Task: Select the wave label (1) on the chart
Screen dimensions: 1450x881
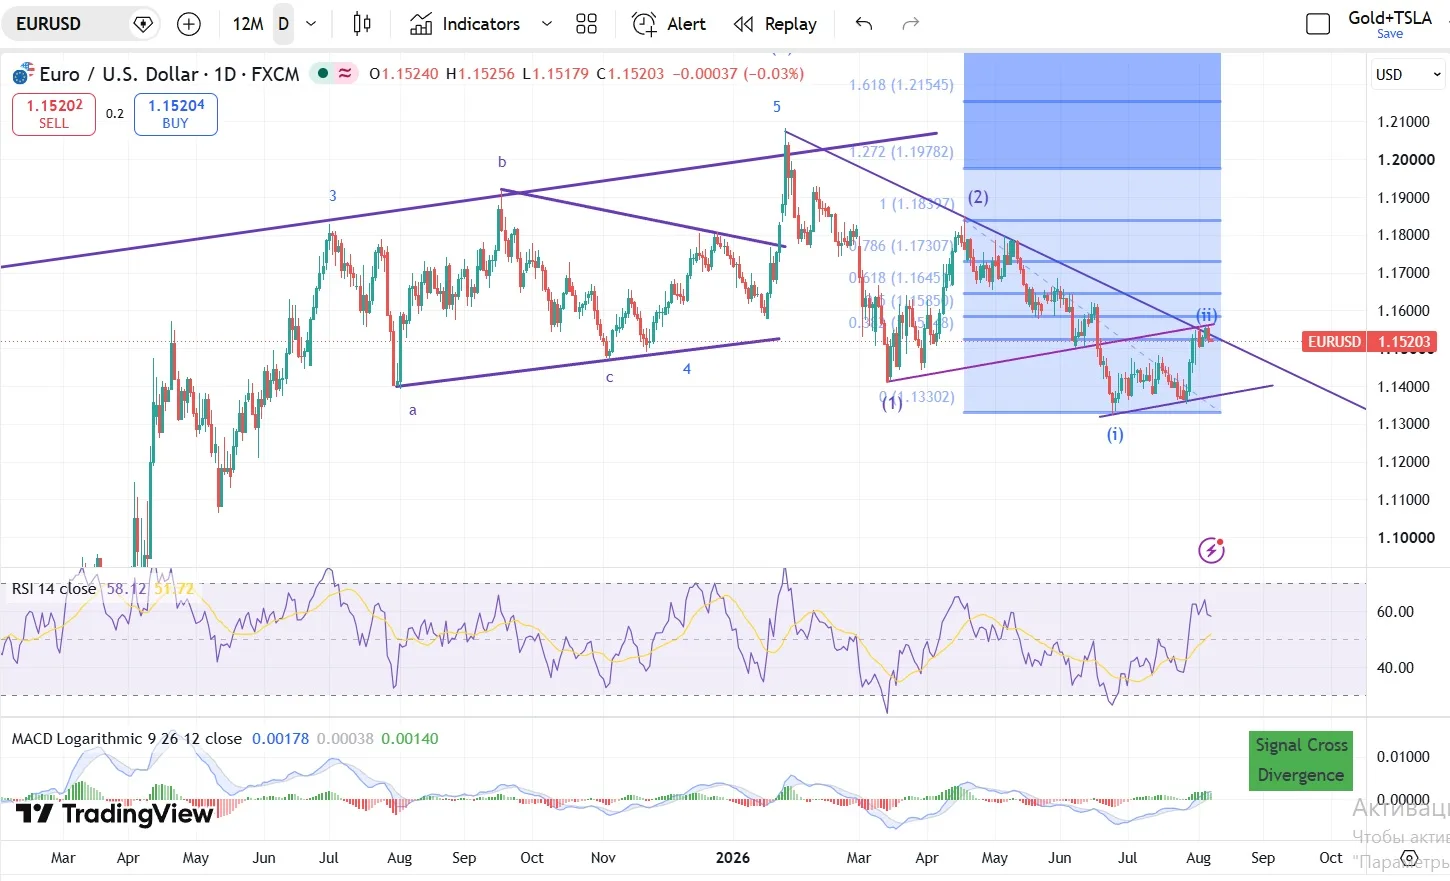Action: pos(891,403)
